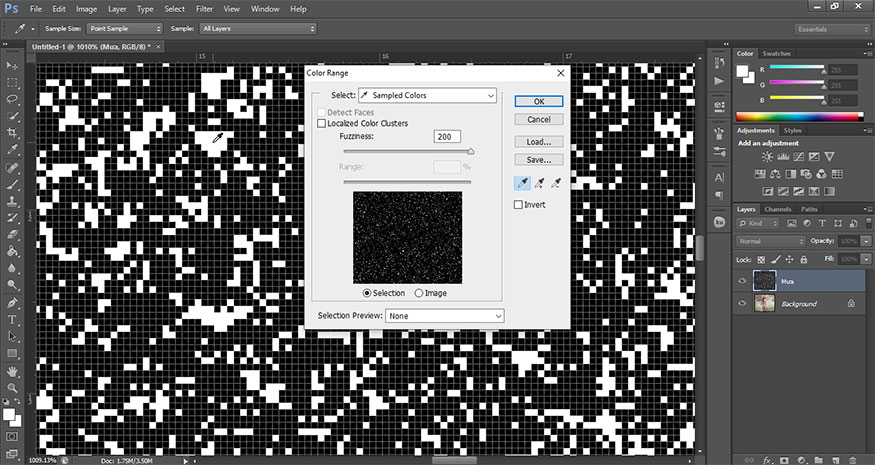Open the Opacity slider dropdown arrow
Viewport: 875px width, 465px height.
(866, 242)
